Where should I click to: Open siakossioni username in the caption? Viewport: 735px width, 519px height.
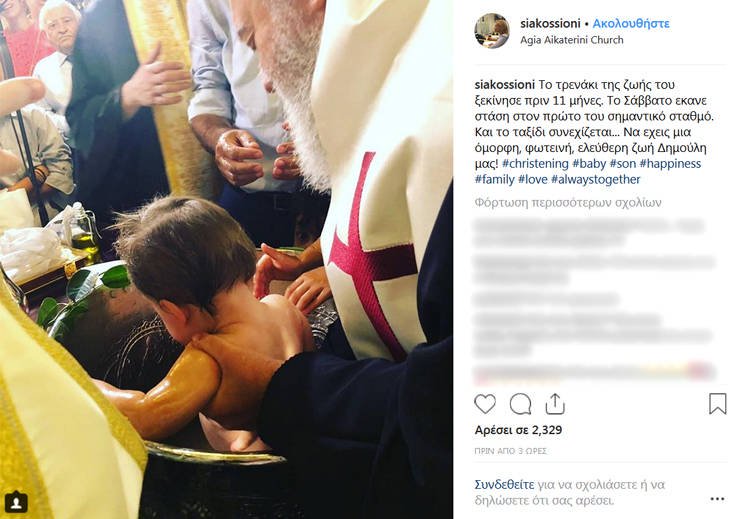coord(505,85)
